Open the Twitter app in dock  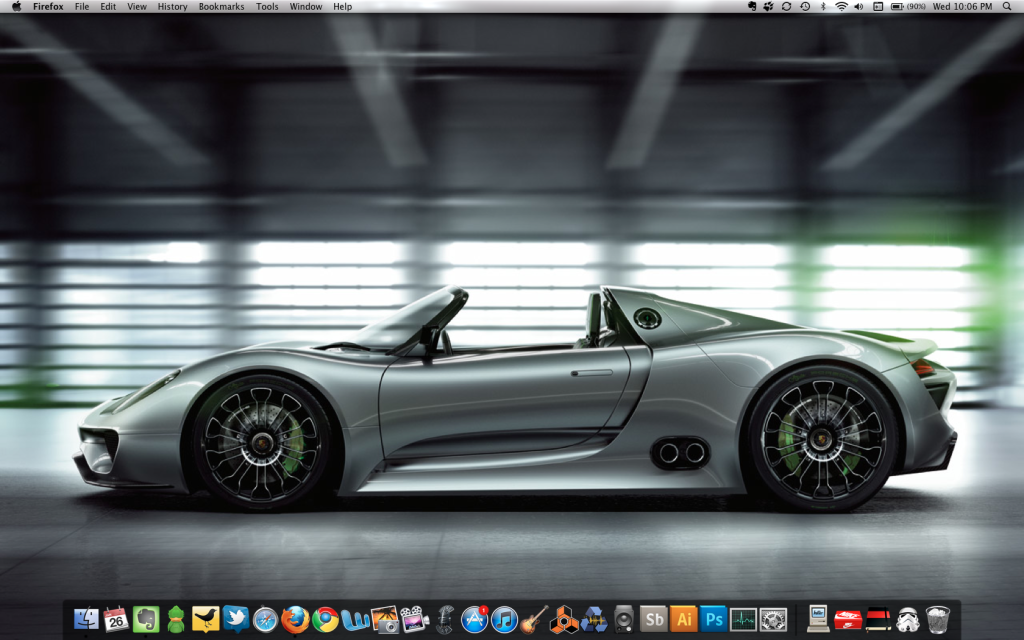tap(236, 619)
